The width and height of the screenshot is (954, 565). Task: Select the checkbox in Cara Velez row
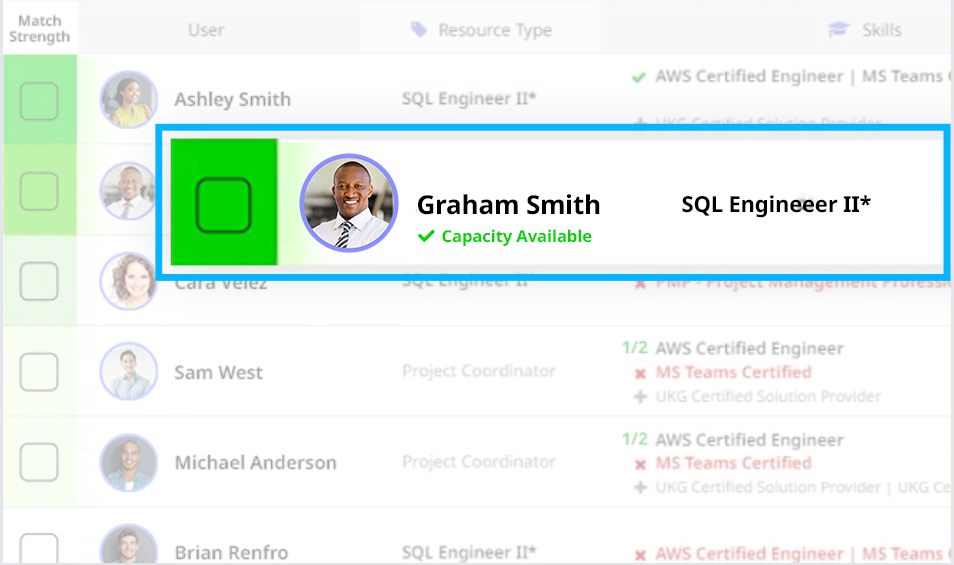point(39,281)
